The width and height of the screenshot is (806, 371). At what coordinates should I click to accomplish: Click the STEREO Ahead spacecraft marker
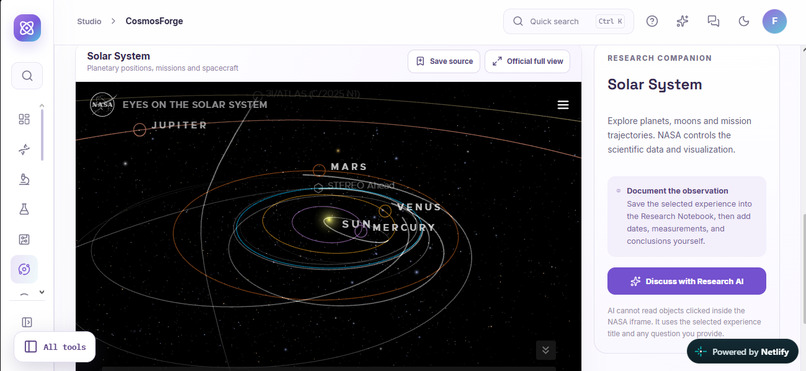coord(318,188)
